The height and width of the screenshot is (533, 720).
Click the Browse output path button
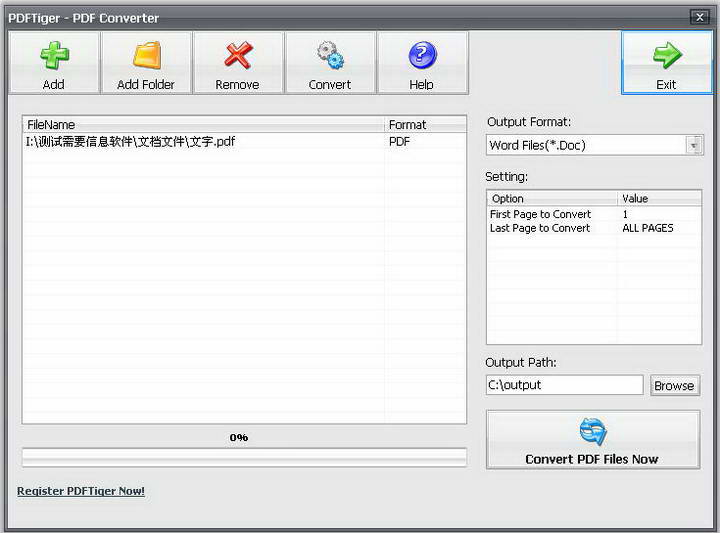(674, 385)
